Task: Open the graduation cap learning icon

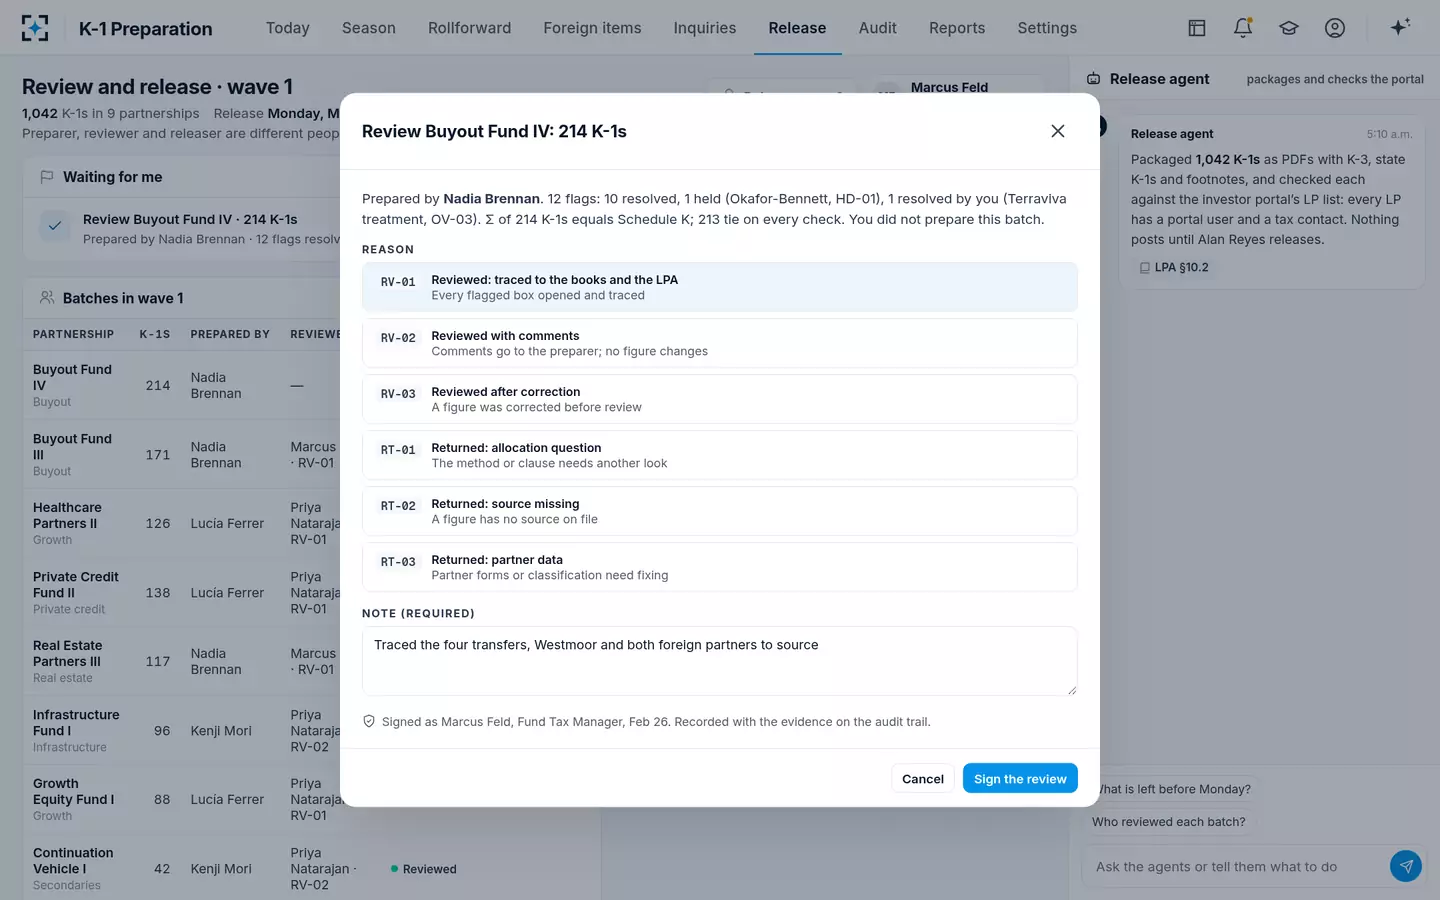Action: (1289, 28)
